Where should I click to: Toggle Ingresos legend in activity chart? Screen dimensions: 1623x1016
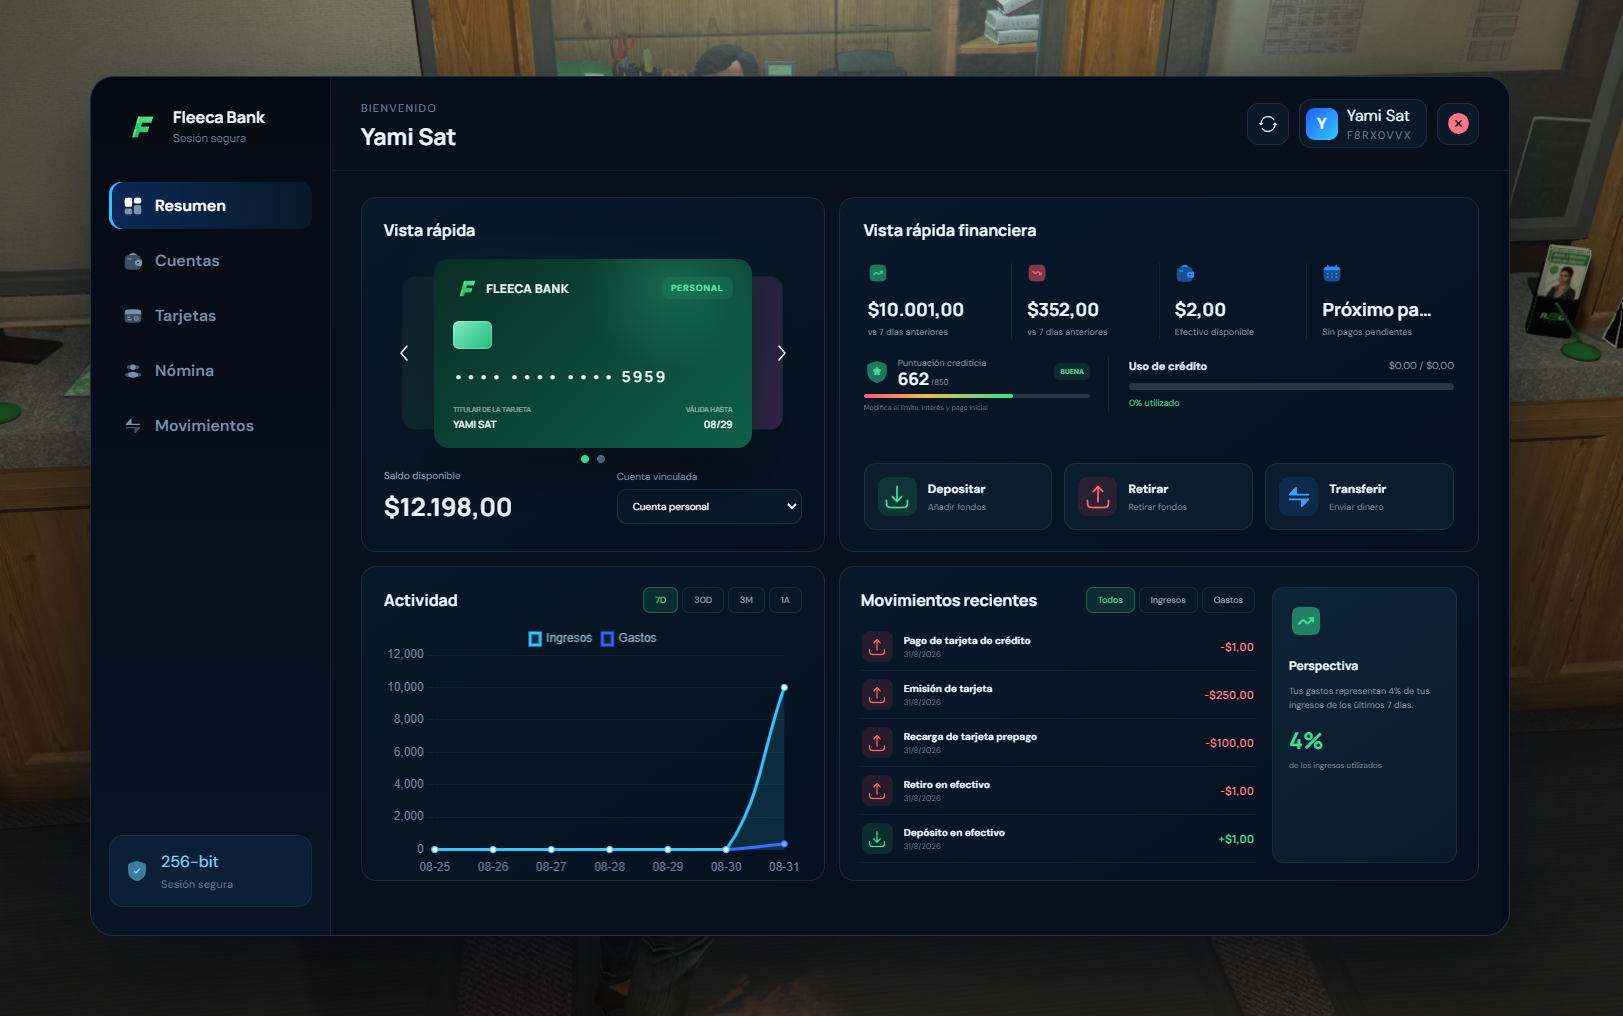coord(560,638)
